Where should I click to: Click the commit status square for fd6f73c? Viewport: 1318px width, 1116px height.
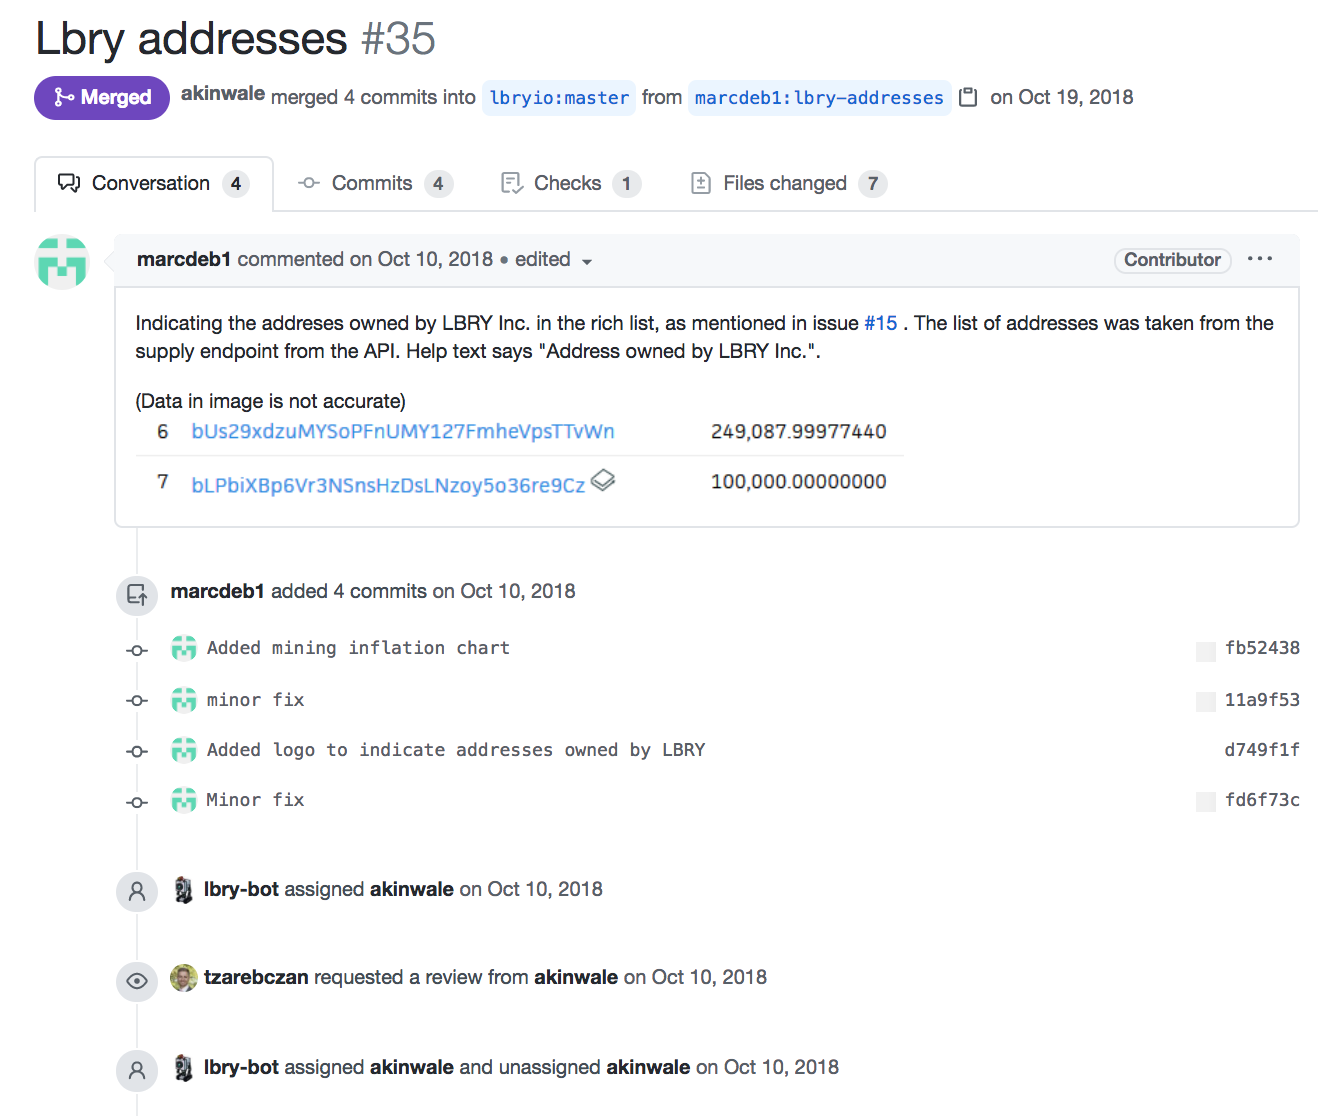coord(1205,801)
